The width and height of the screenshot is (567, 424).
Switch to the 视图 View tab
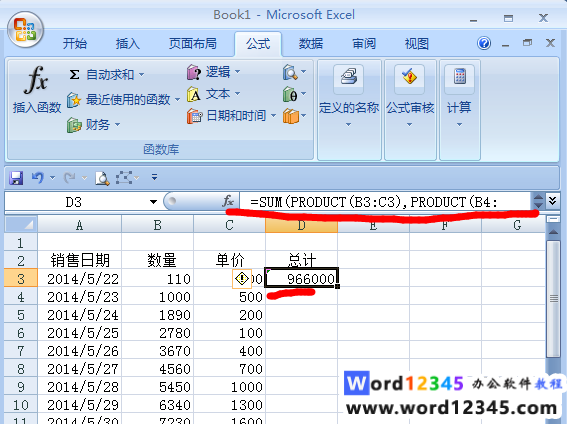tap(417, 44)
